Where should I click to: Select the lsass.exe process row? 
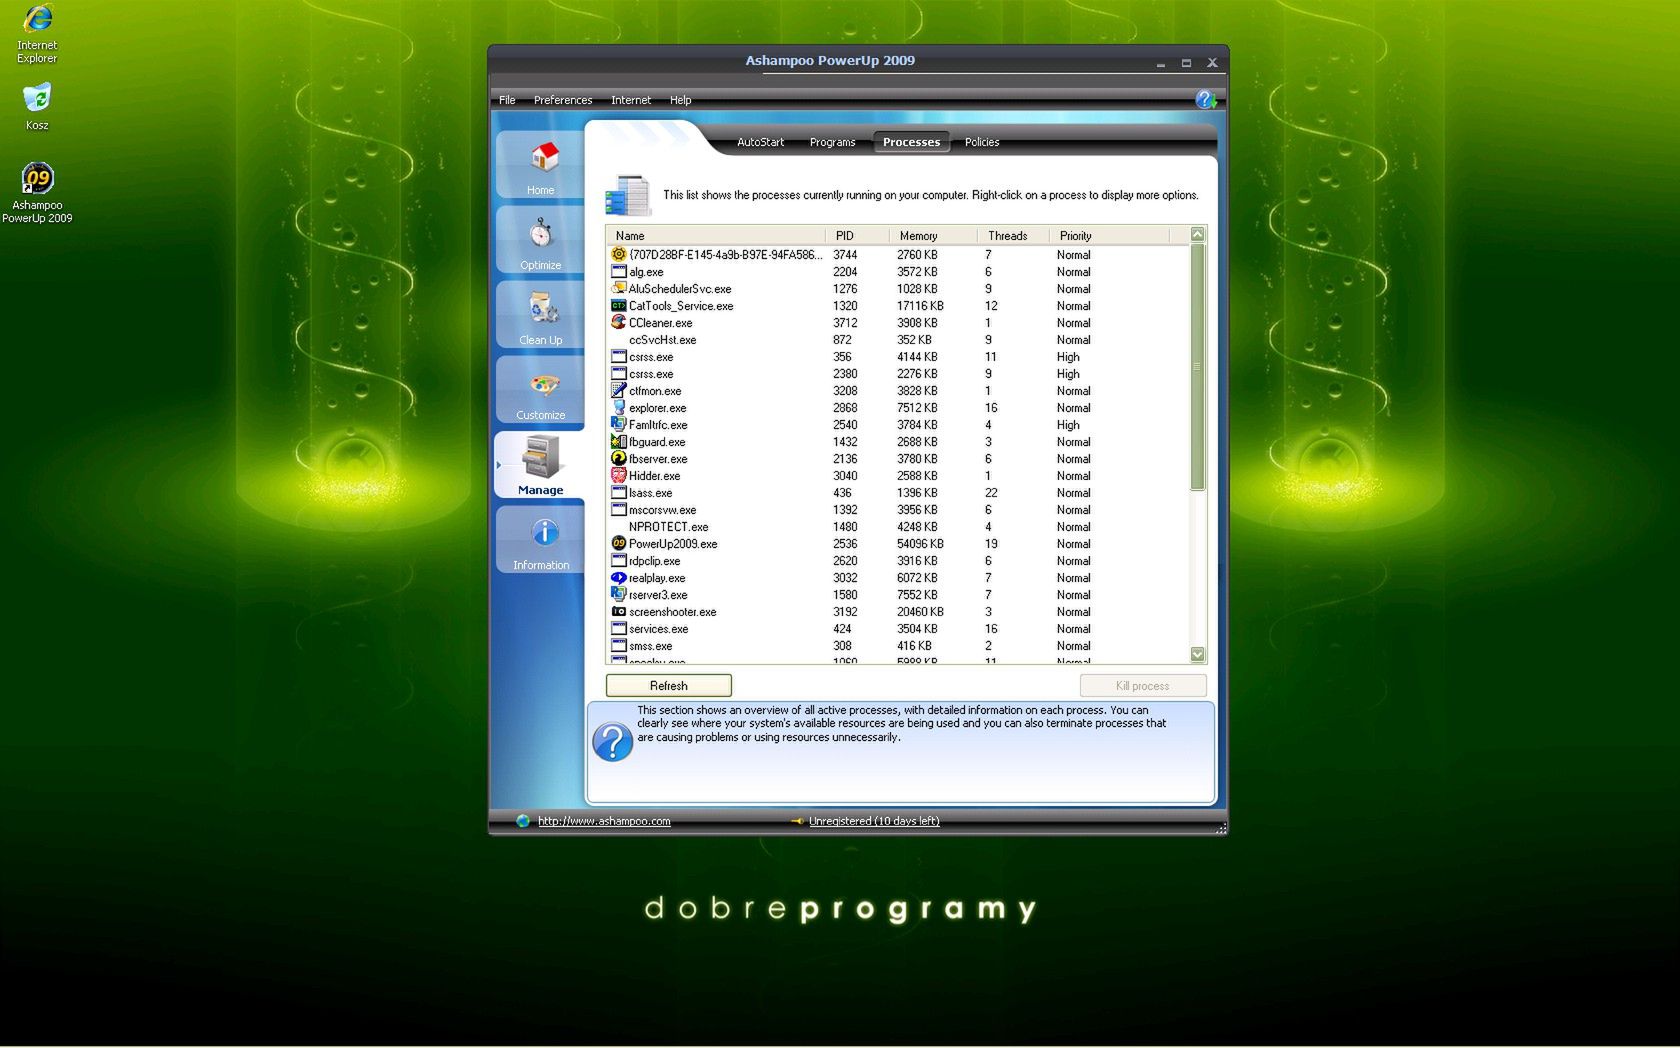tap(897, 492)
